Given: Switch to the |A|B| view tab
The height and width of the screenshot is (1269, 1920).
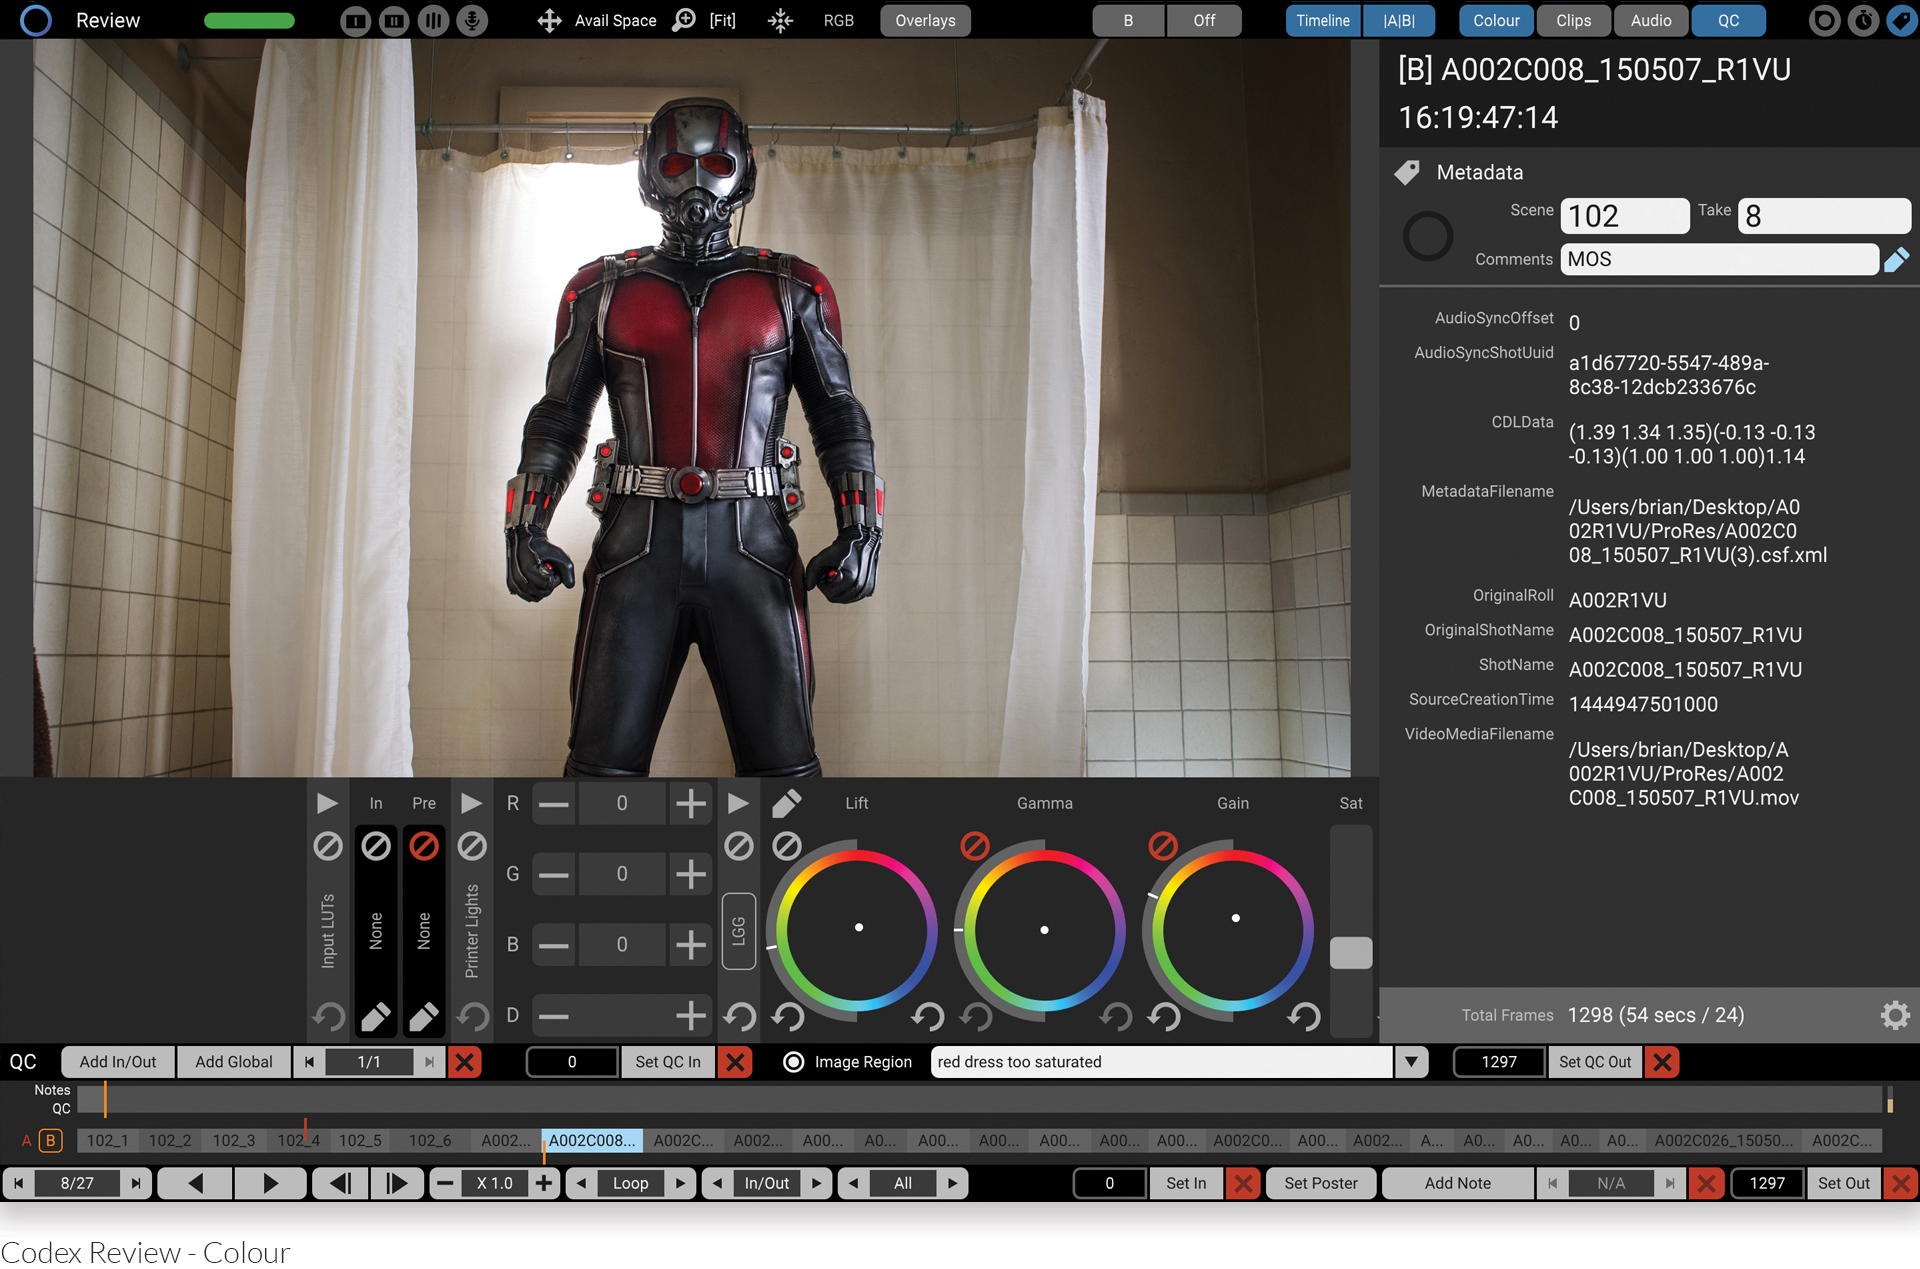Looking at the screenshot, I should pos(1399,20).
